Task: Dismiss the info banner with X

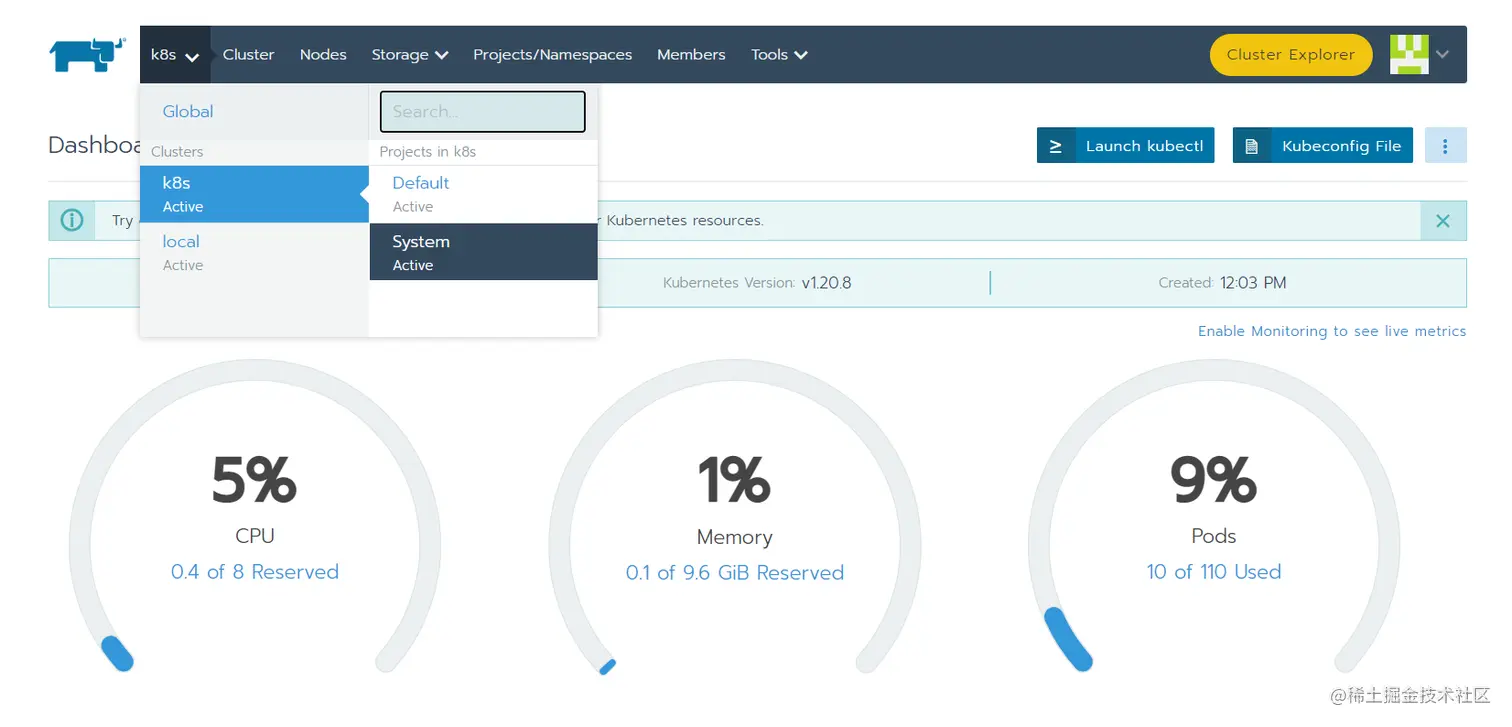Action: tap(1443, 221)
